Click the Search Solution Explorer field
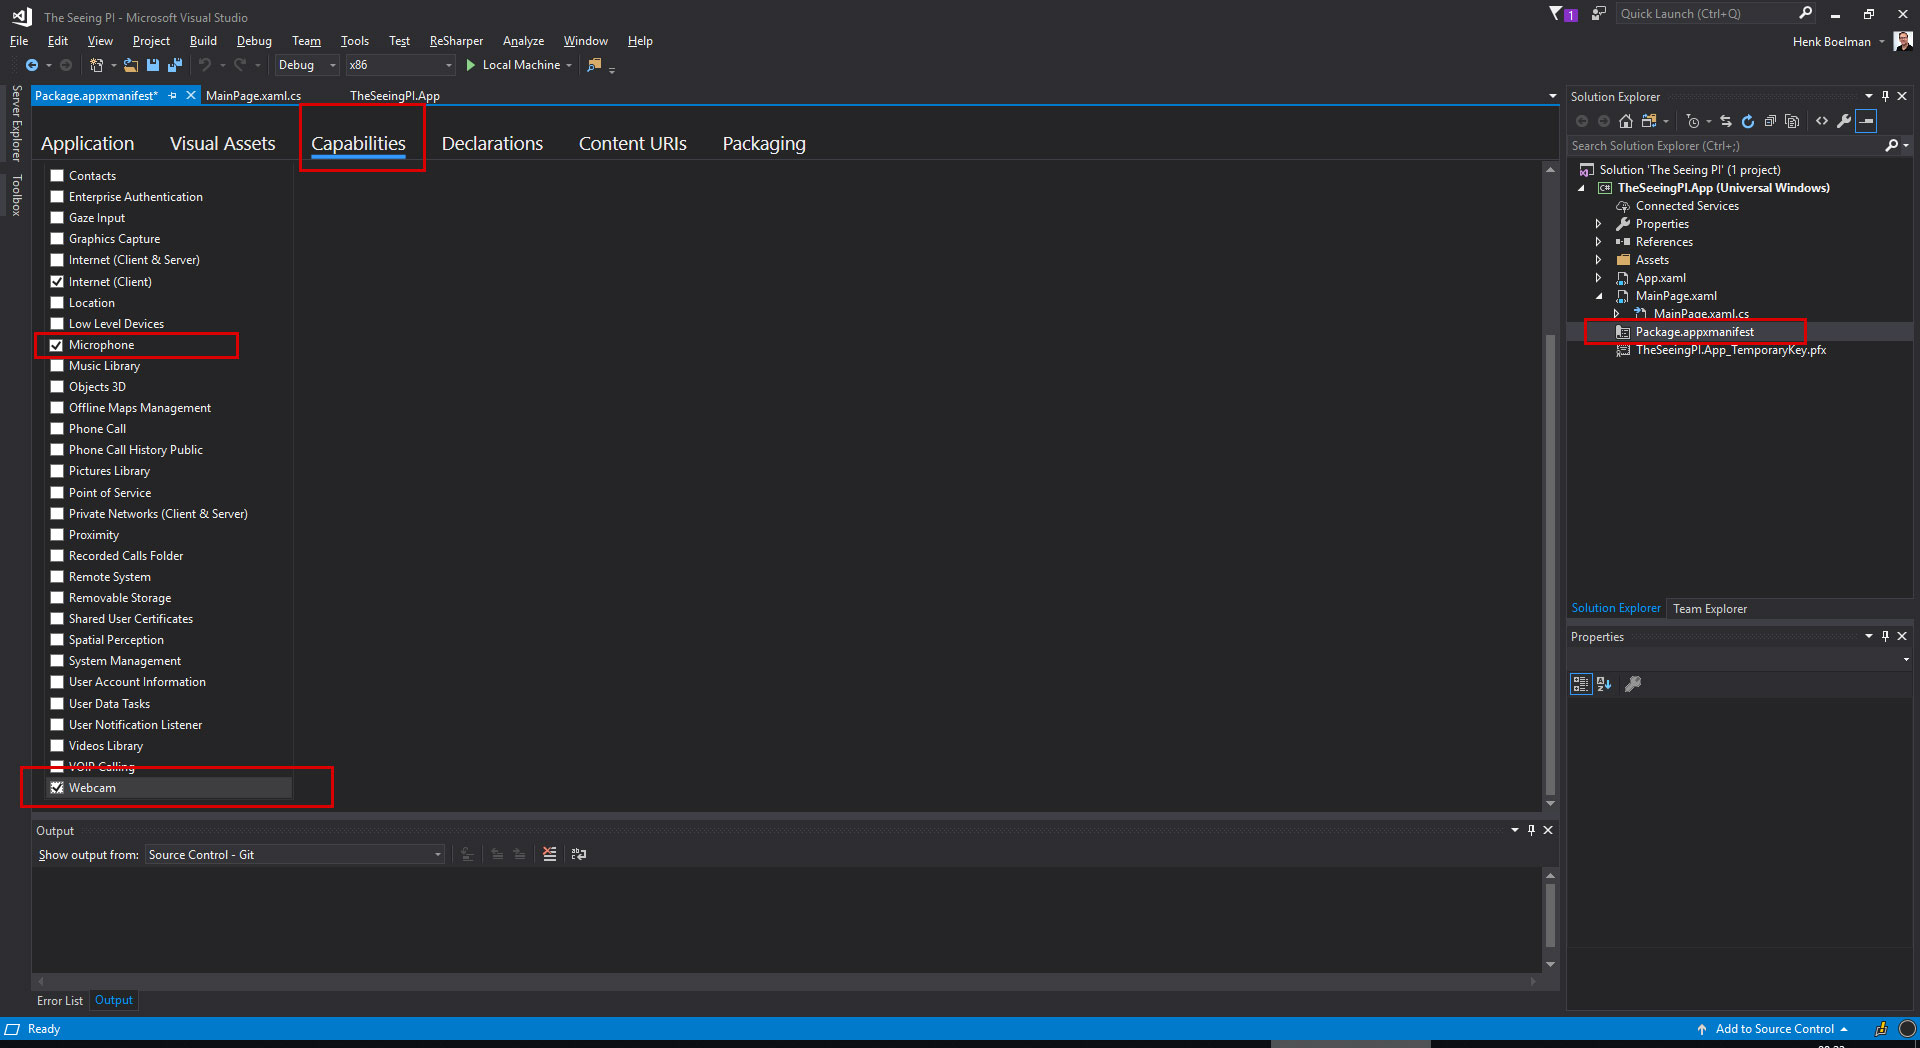Viewport: 1920px width, 1048px height. coord(1725,146)
